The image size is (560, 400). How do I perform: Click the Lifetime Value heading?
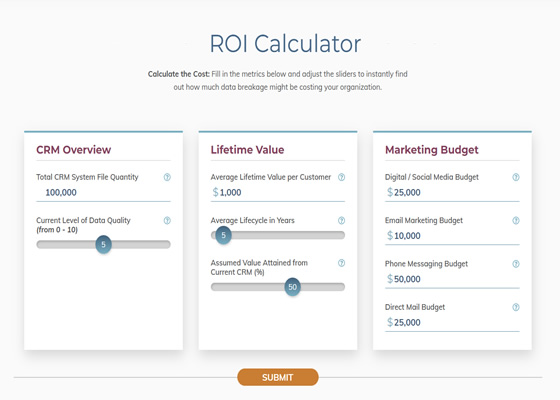(248, 150)
